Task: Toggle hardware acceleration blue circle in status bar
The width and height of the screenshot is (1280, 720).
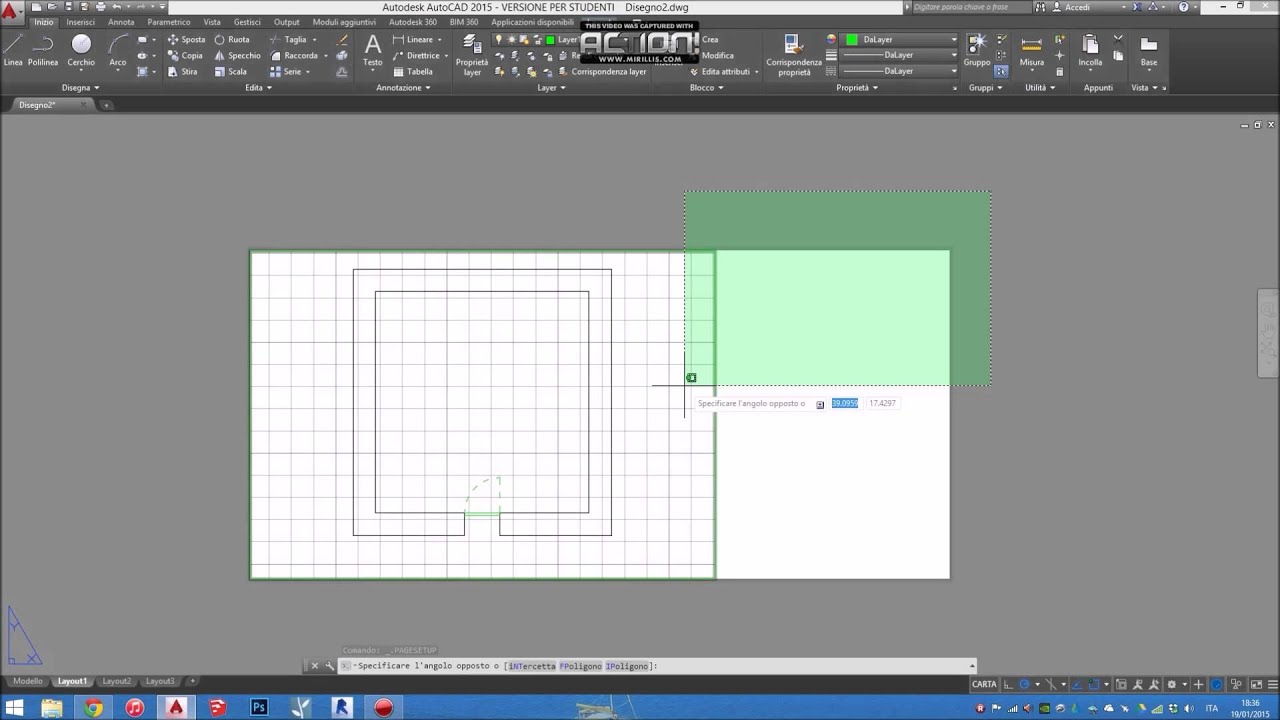Action: (1217, 684)
